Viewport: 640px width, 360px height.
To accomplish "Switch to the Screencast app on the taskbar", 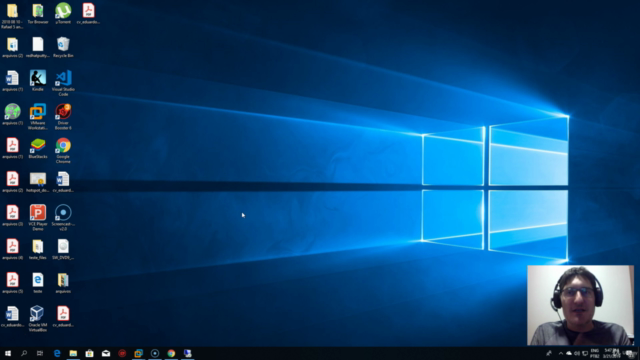I will (x=155, y=353).
